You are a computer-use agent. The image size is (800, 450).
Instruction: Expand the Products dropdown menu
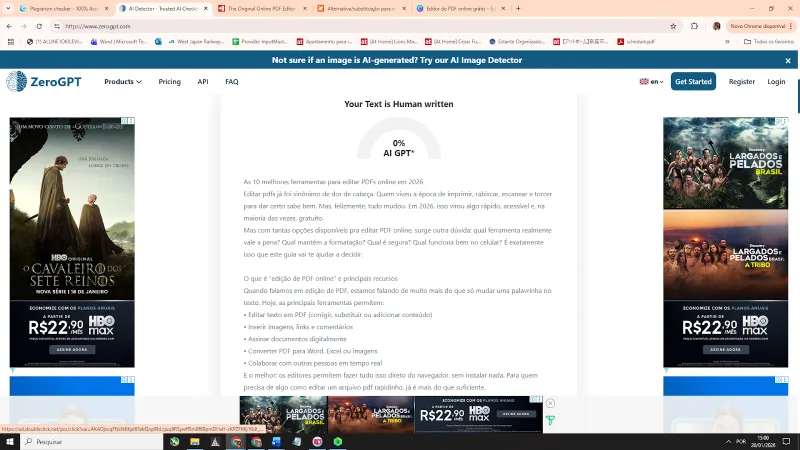(x=123, y=81)
